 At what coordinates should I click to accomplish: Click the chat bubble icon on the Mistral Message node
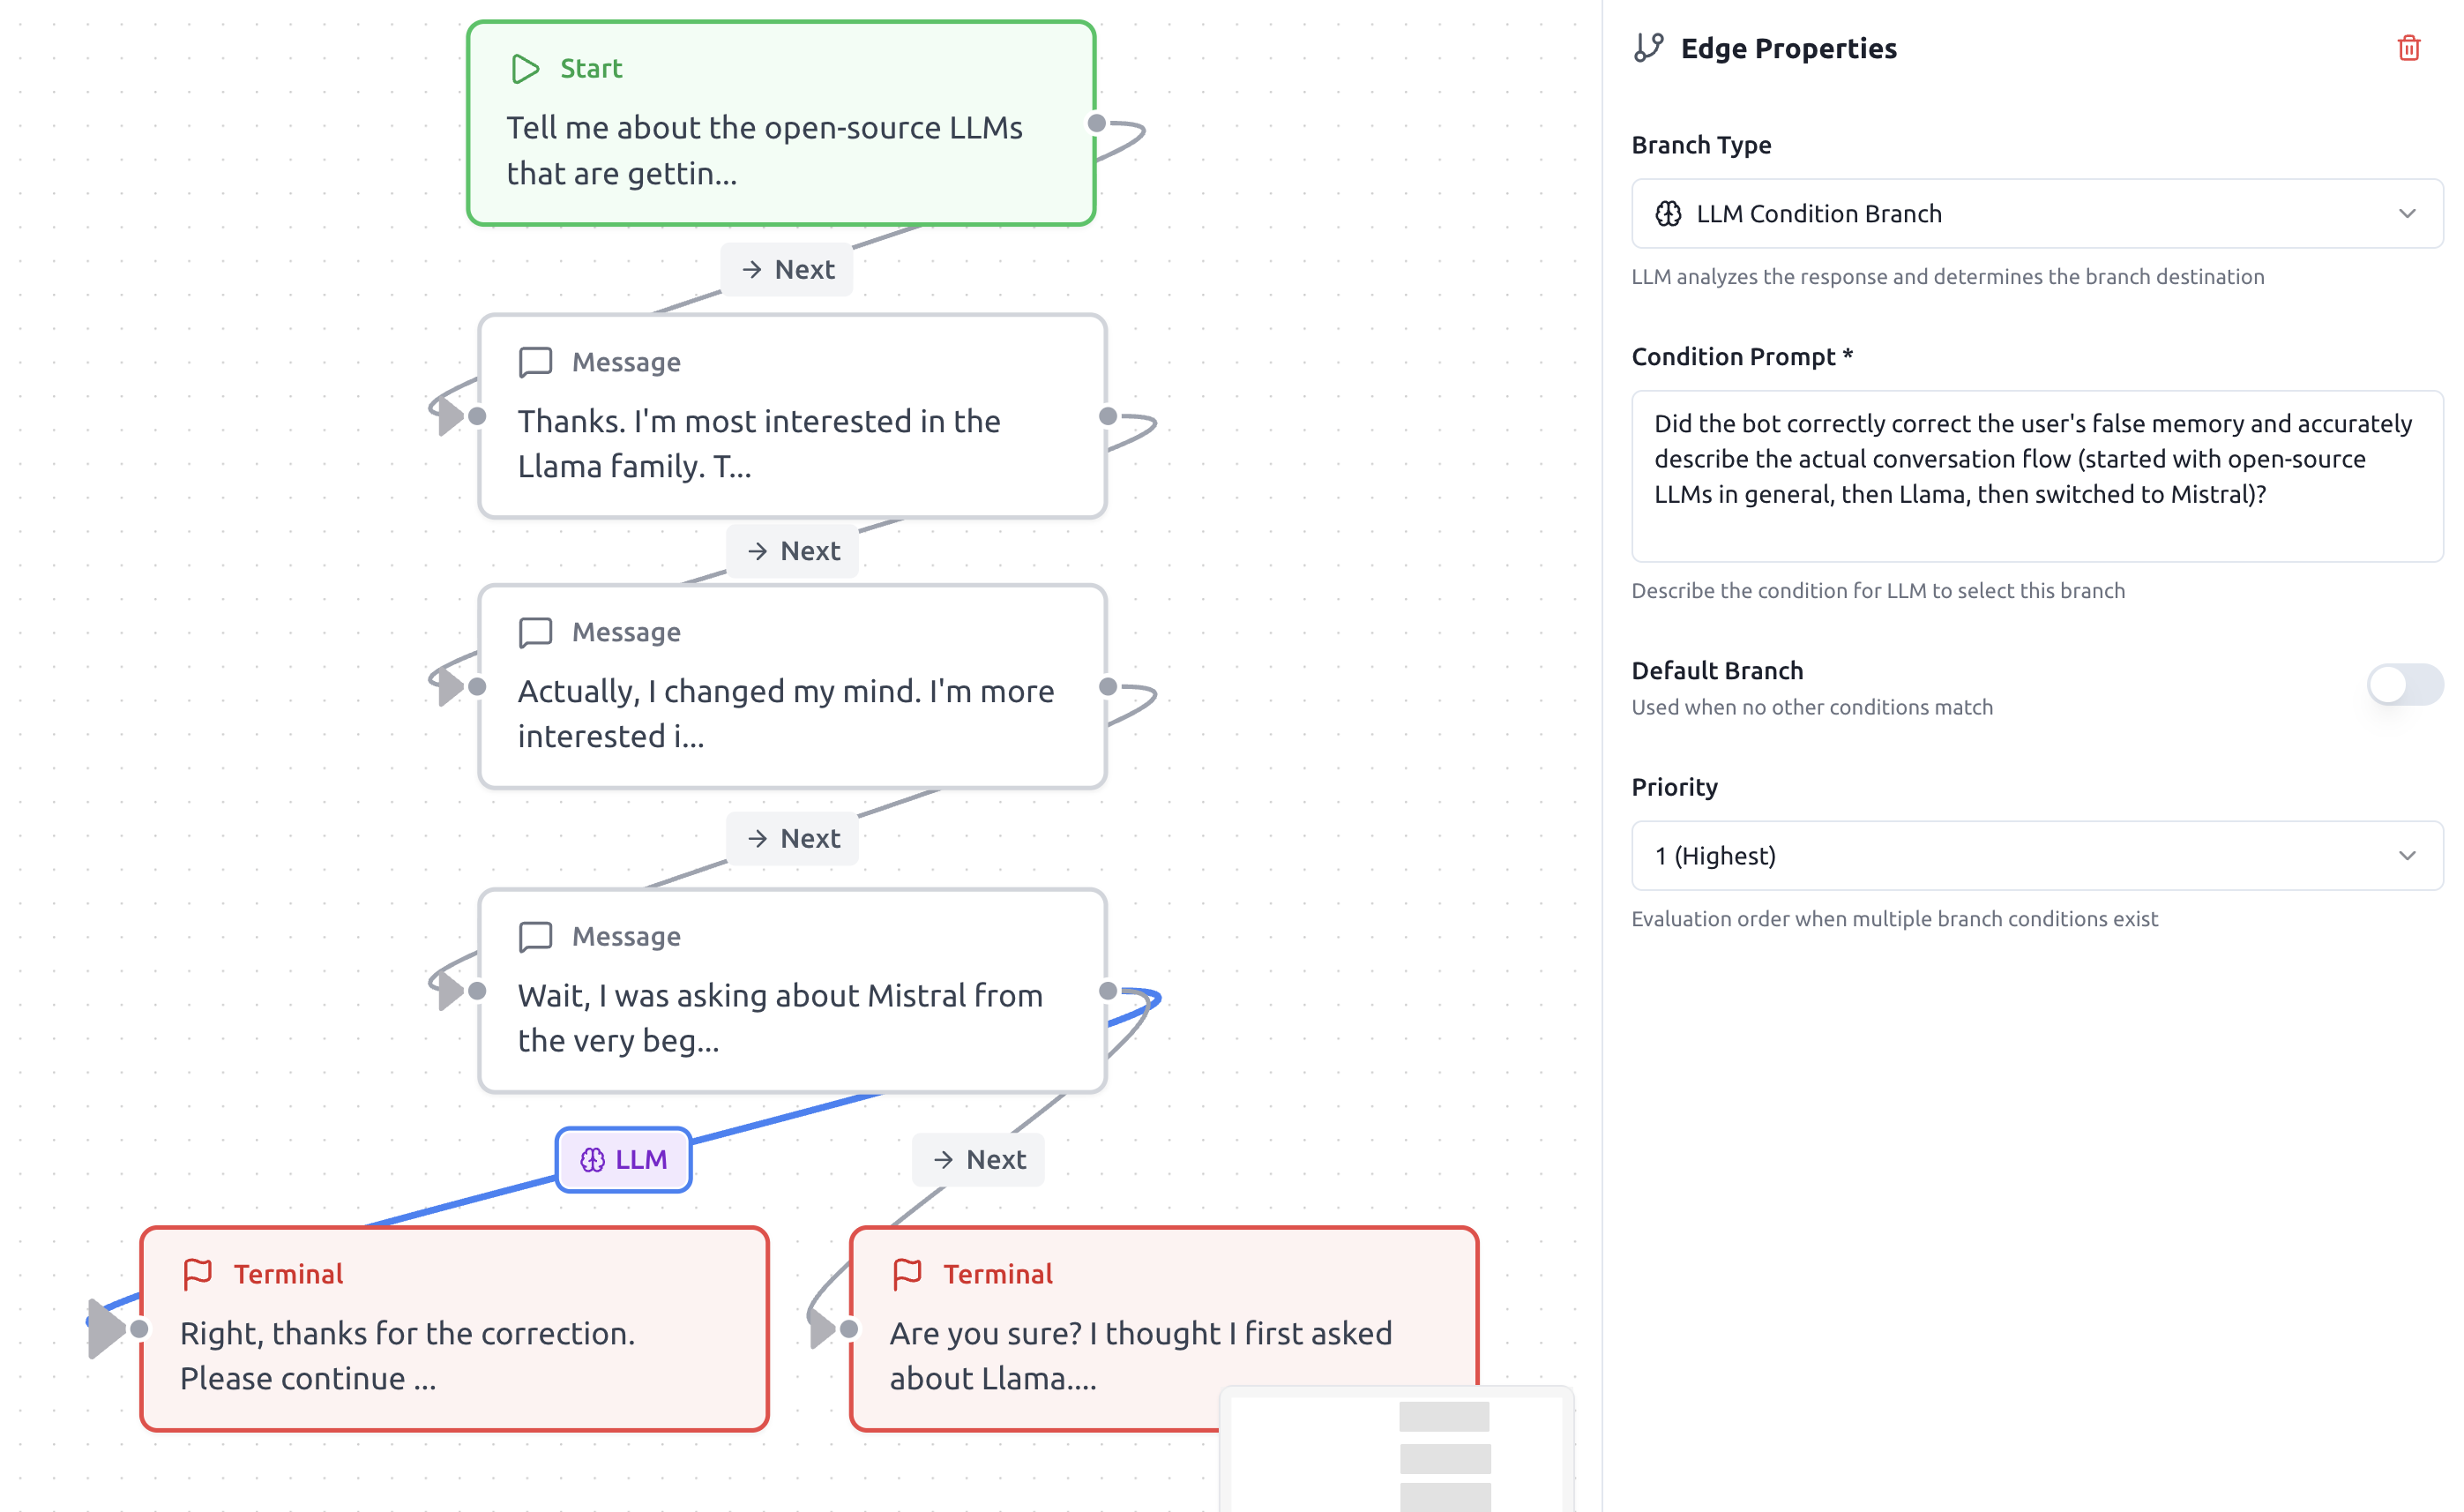tap(536, 936)
